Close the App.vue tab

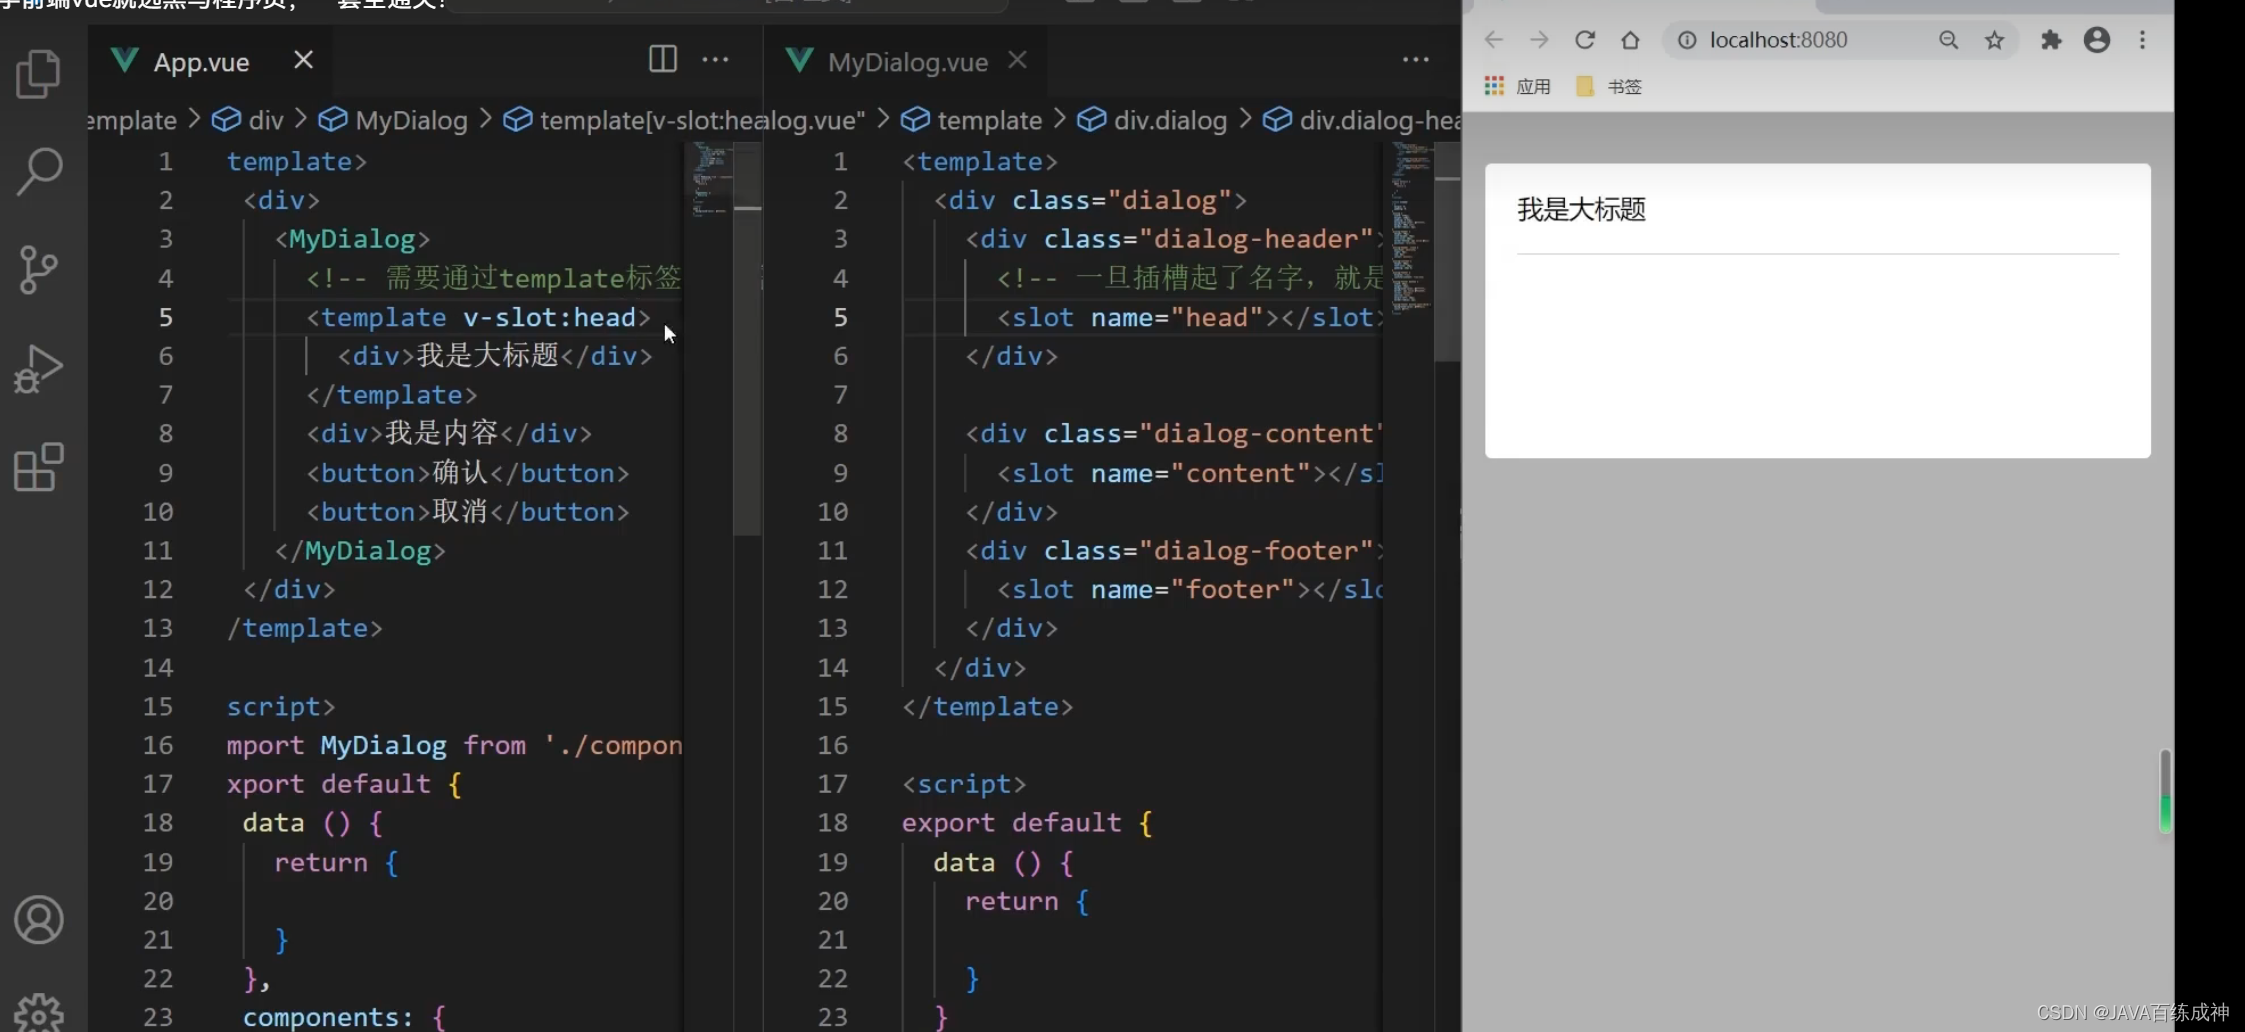click(x=303, y=60)
